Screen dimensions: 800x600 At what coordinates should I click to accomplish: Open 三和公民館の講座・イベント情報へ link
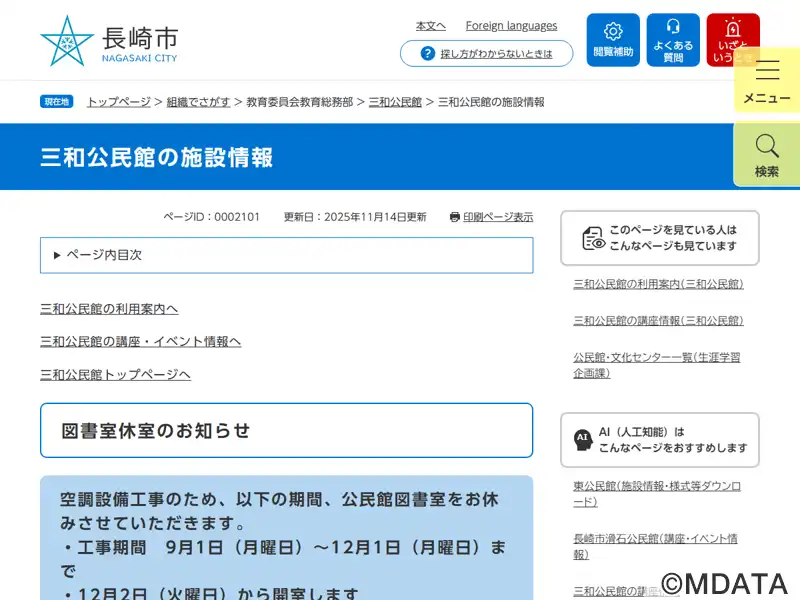click(x=140, y=342)
